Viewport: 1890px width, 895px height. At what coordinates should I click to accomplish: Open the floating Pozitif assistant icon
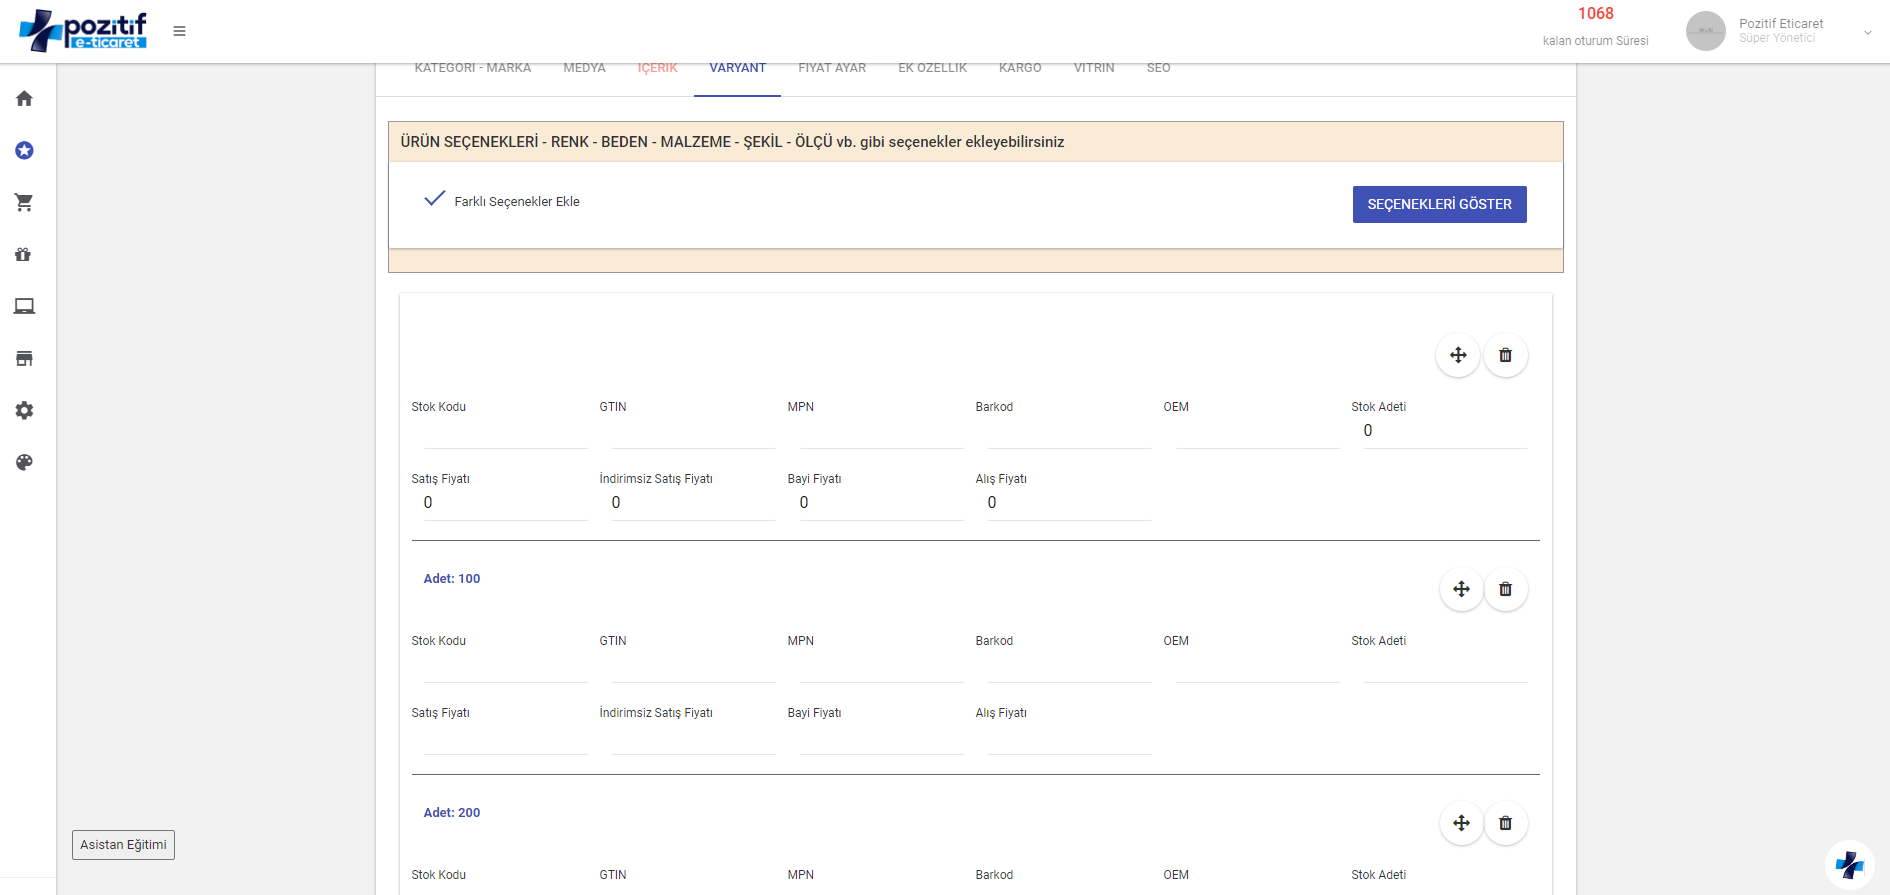pos(1849,864)
